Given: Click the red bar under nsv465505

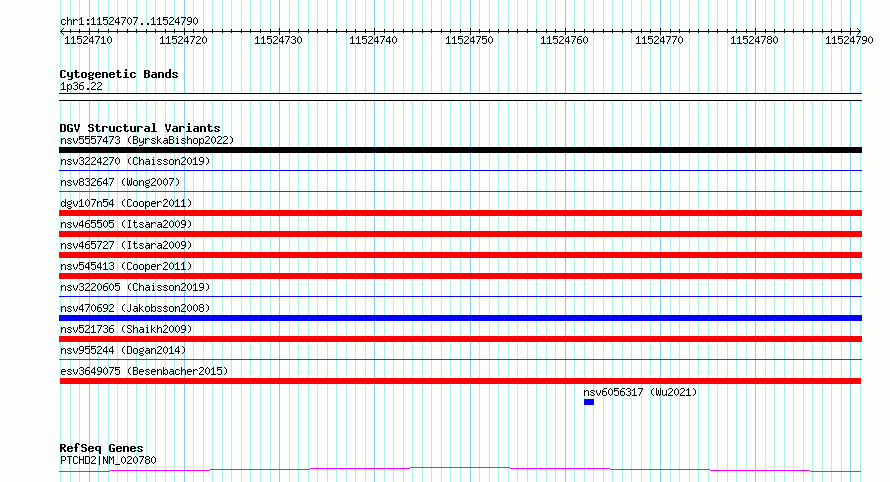Looking at the screenshot, I should [x=460, y=234].
